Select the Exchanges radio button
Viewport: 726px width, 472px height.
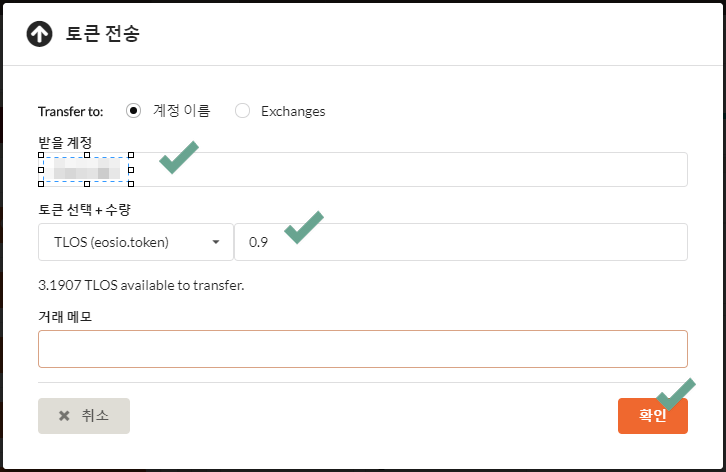tap(242, 111)
